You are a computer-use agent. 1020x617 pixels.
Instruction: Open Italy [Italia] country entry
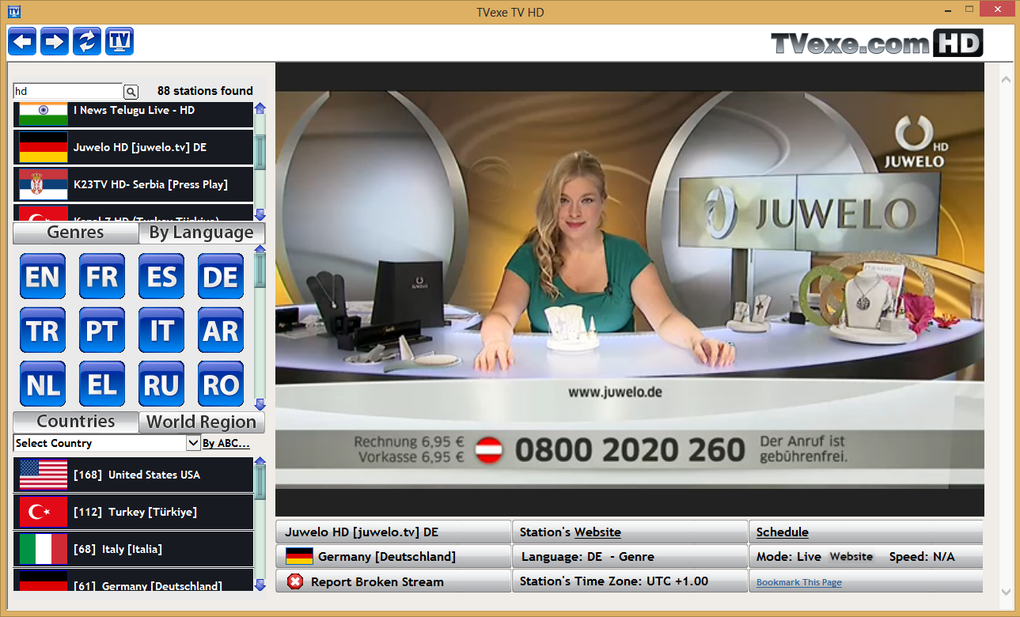tap(133, 549)
